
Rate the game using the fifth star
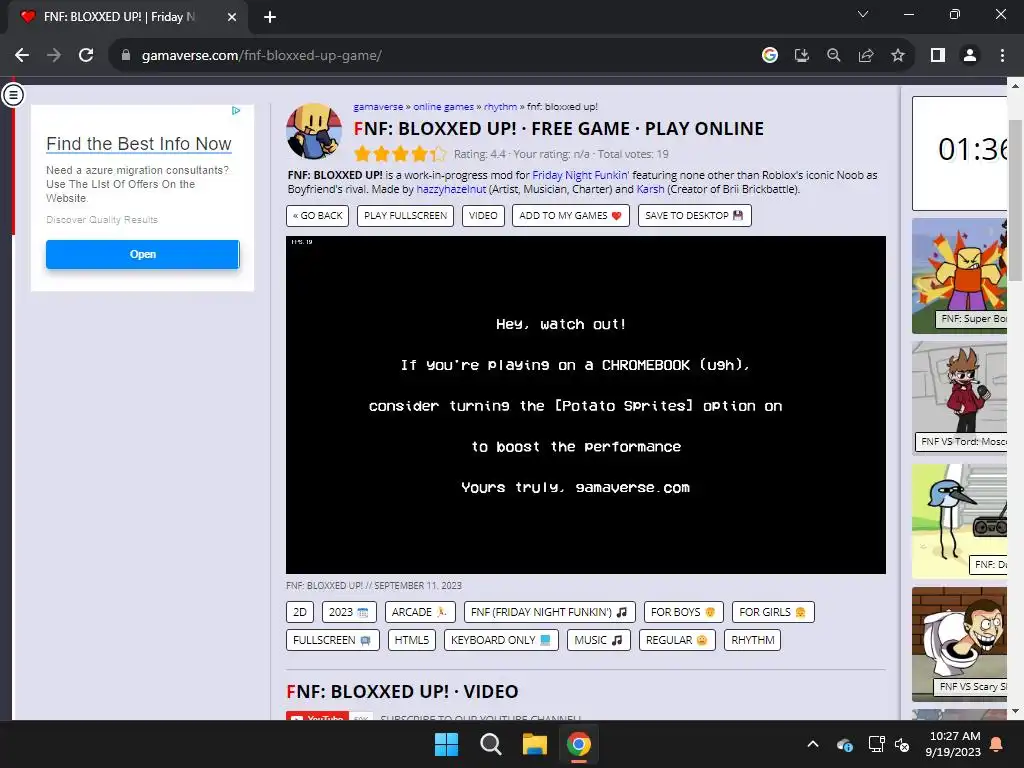tap(438, 154)
